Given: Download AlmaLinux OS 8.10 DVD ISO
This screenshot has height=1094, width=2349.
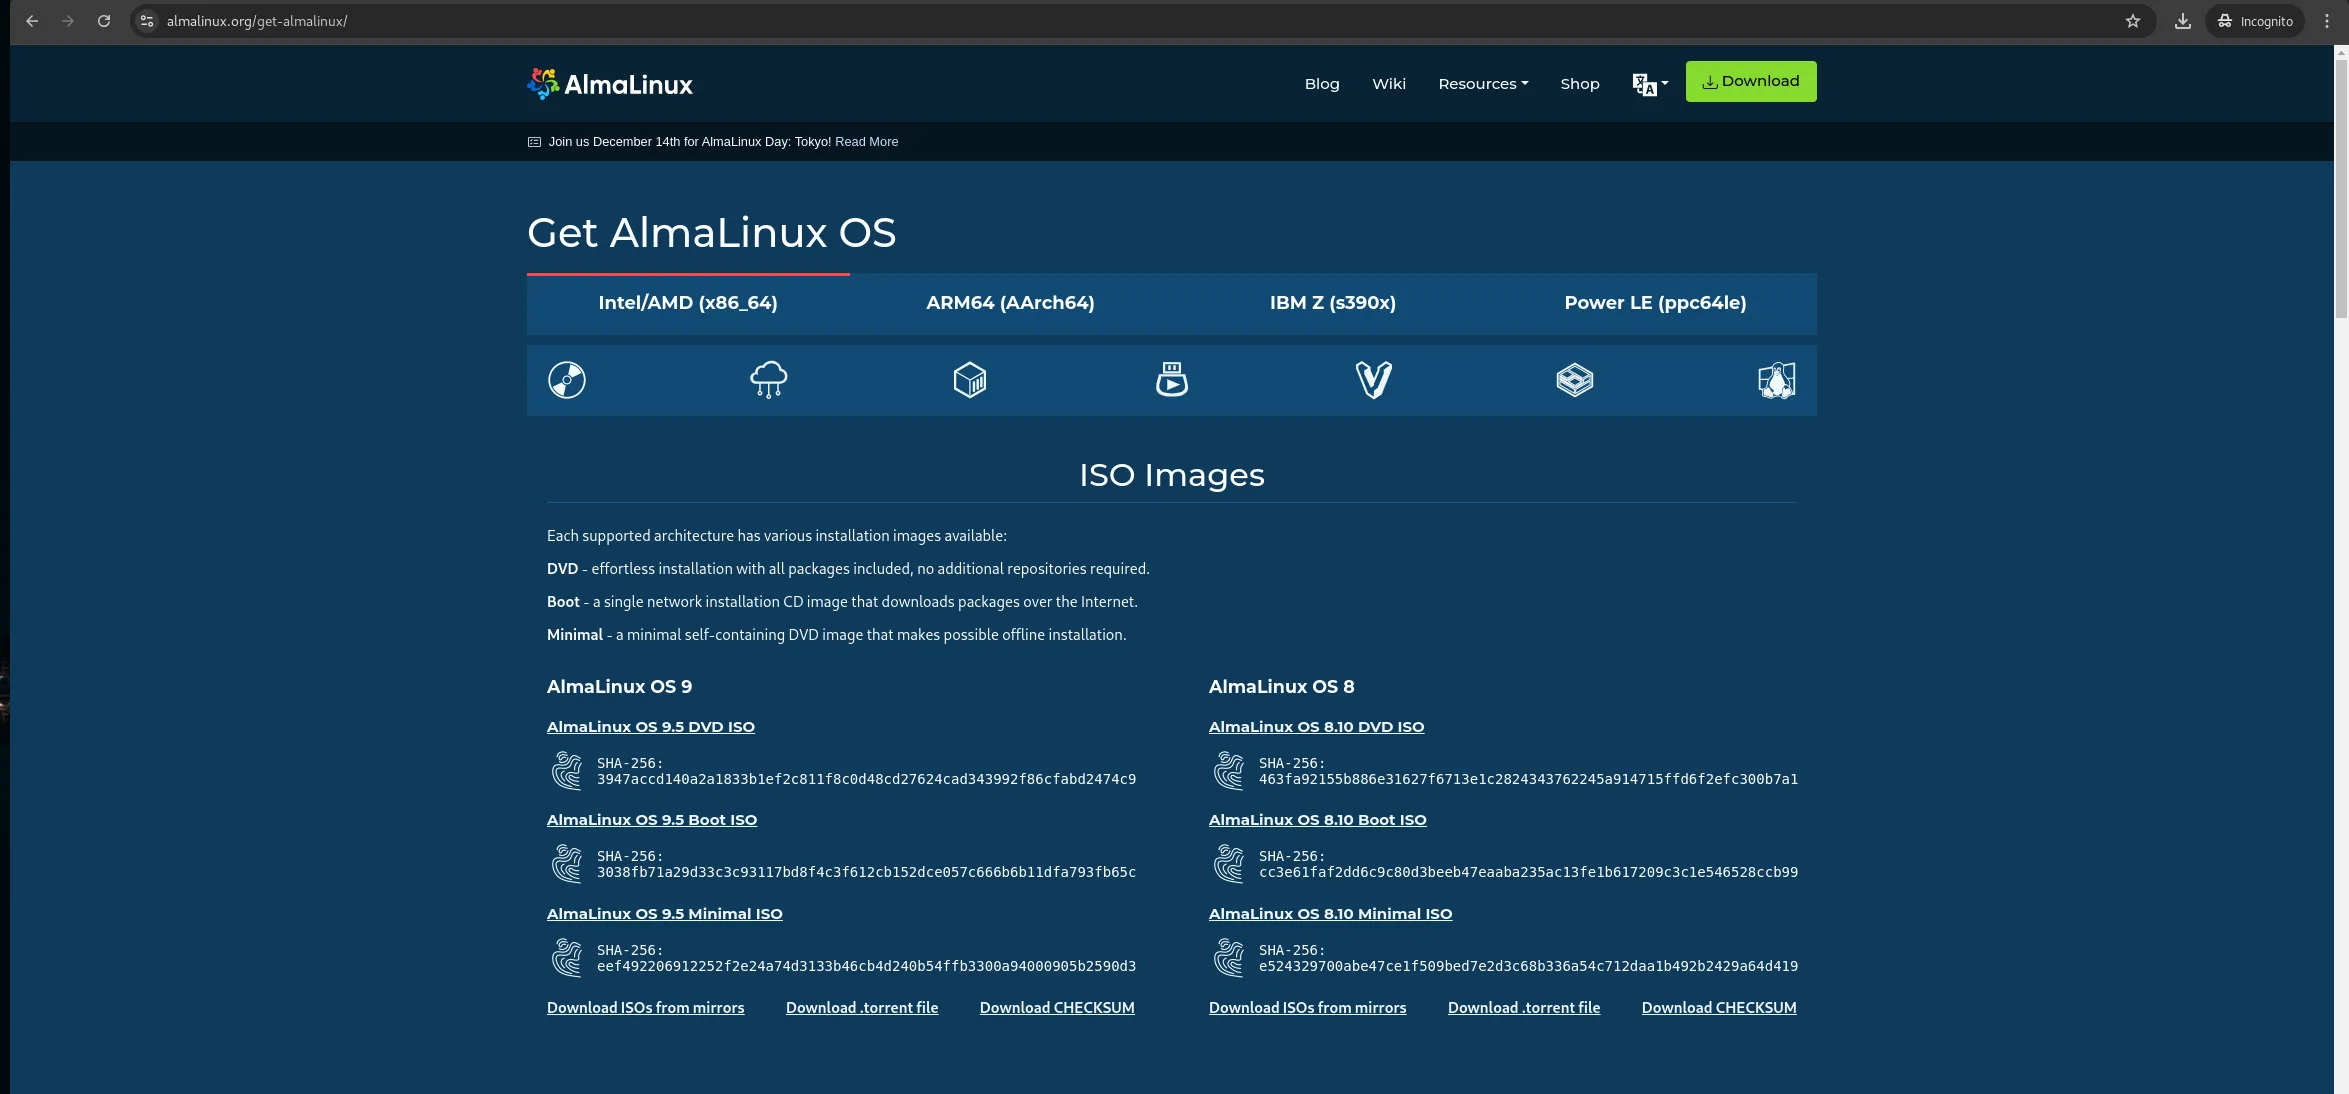Looking at the screenshot, I should [x=1316, y=727].
